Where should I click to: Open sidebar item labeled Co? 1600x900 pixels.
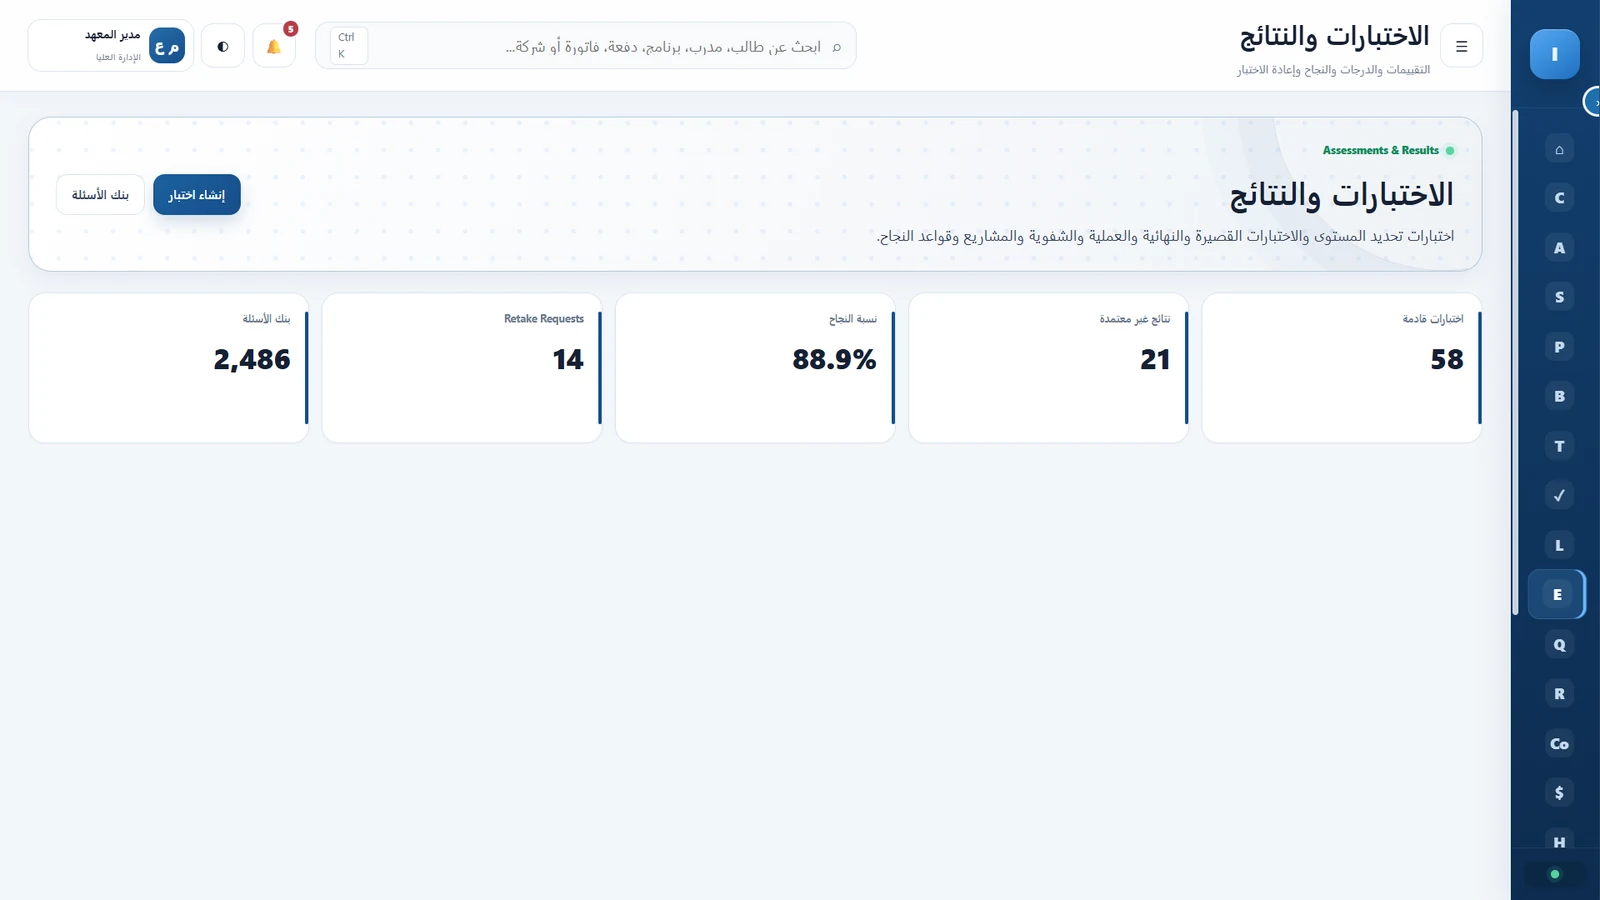(1559, 743)
